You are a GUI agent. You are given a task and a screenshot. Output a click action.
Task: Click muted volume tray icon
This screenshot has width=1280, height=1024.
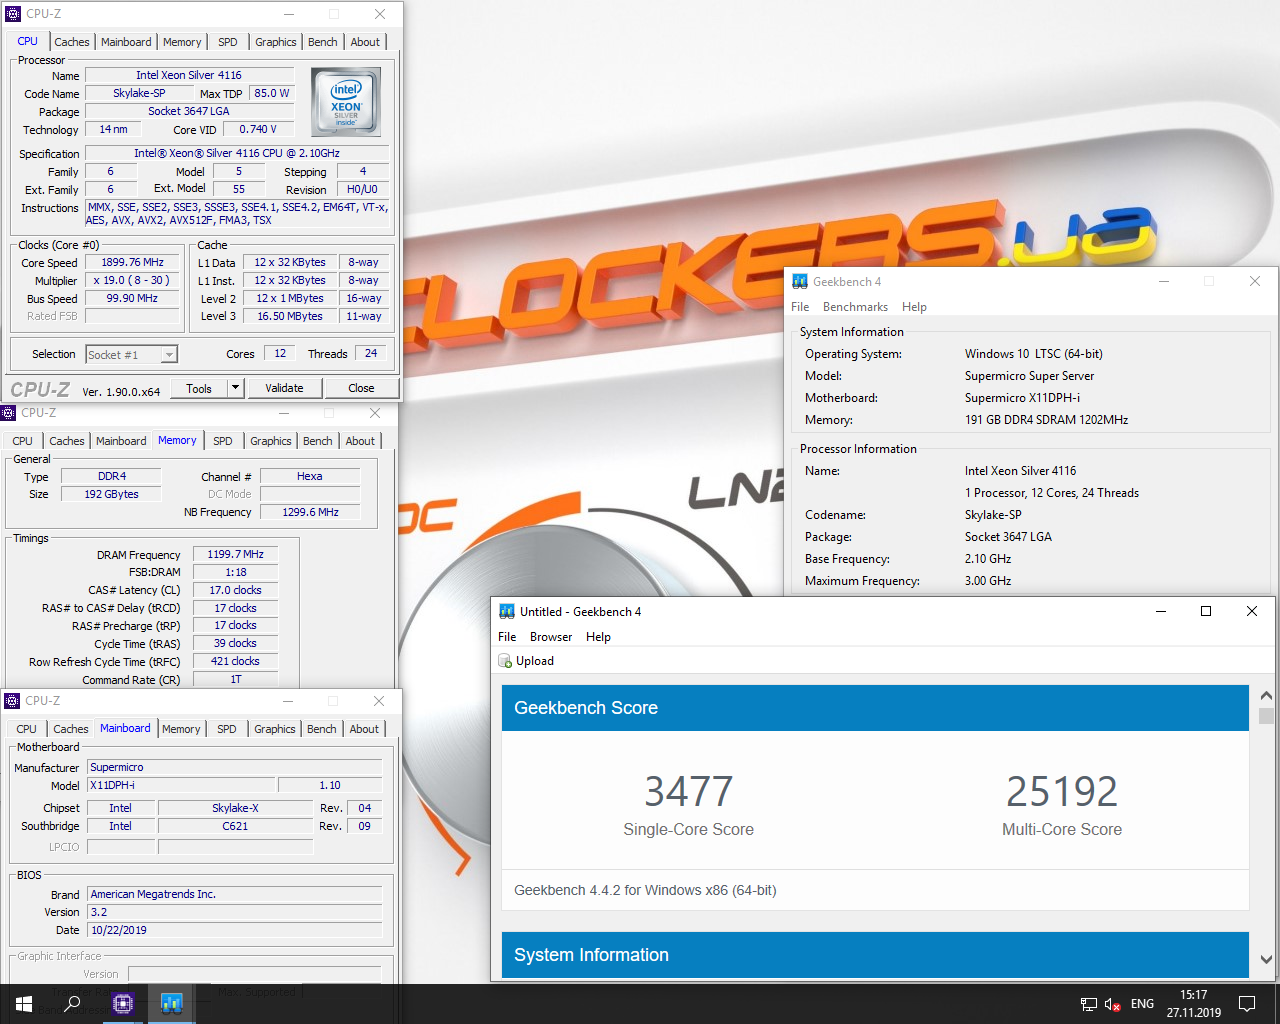(1113, 1004)
